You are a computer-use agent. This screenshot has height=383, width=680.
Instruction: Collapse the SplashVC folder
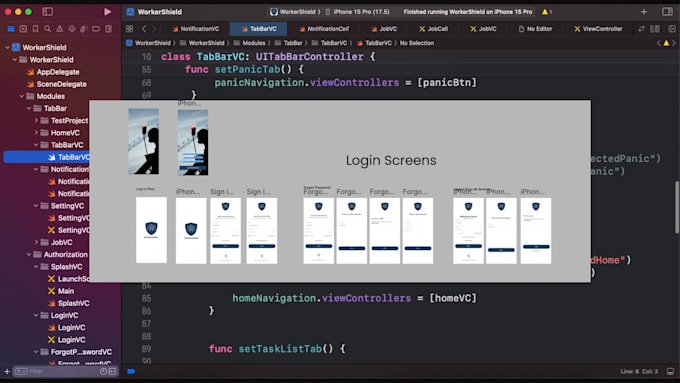click(36, 266)
